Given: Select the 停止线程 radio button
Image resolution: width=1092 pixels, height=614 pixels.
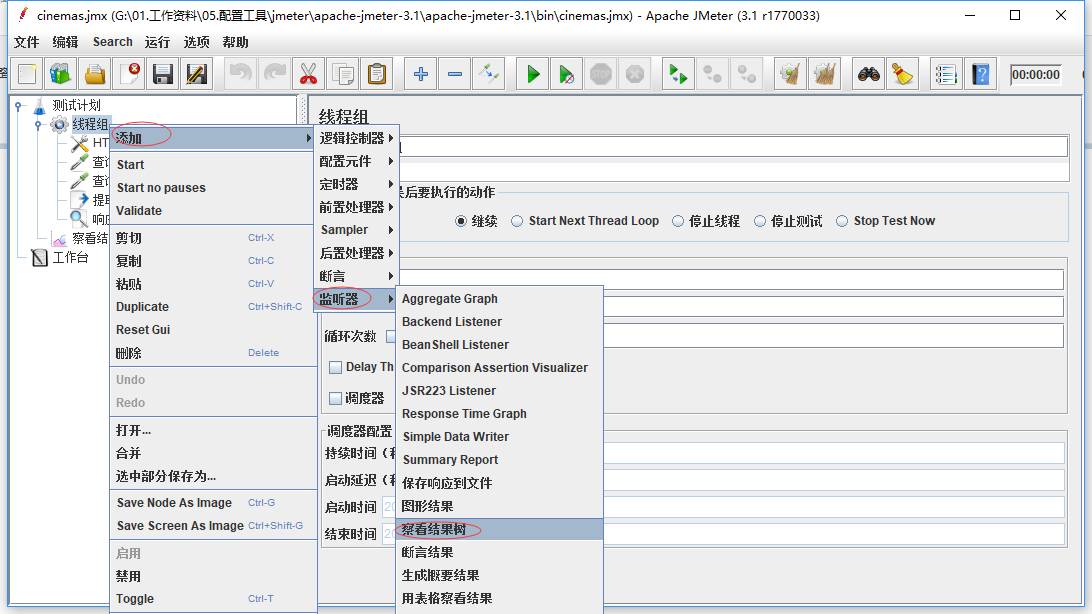Looking at the screenshot, I should click(x=678, y=221).
